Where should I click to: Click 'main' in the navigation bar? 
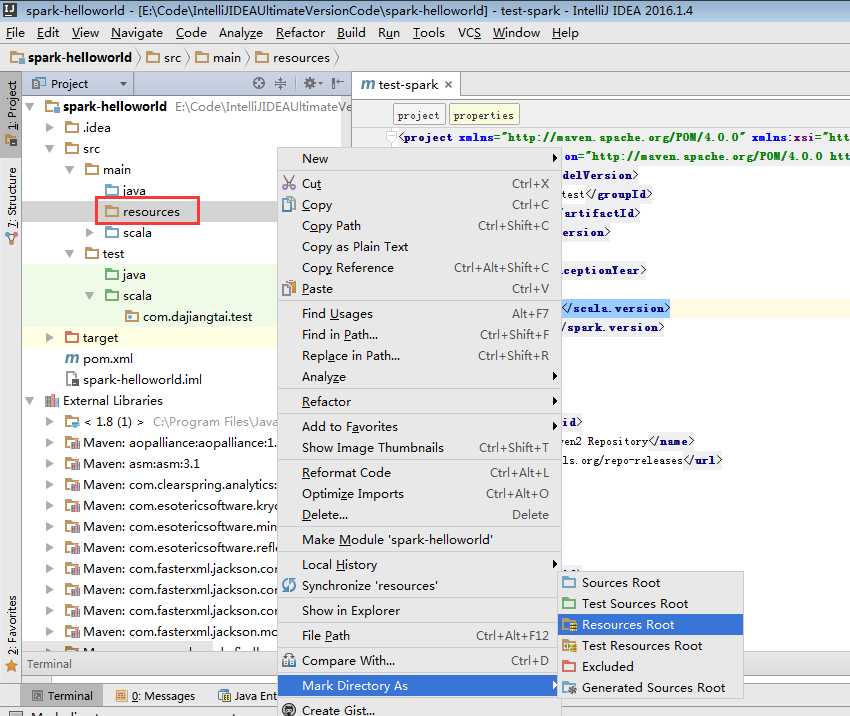pos(219,57)
